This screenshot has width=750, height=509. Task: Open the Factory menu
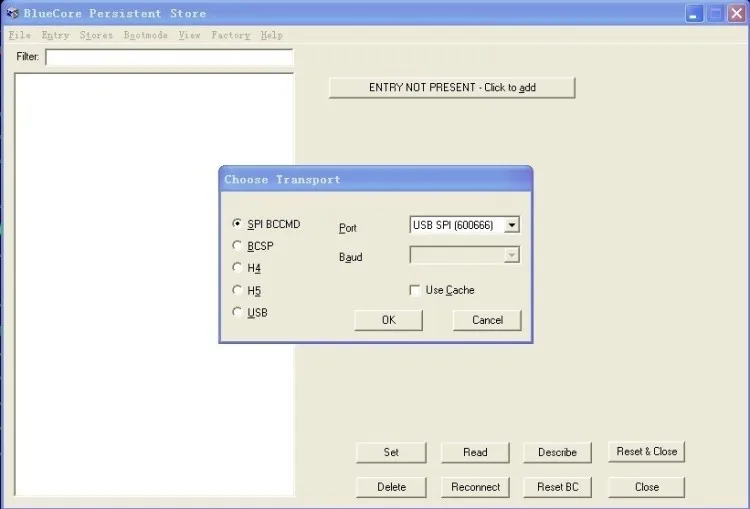[231, 35]
